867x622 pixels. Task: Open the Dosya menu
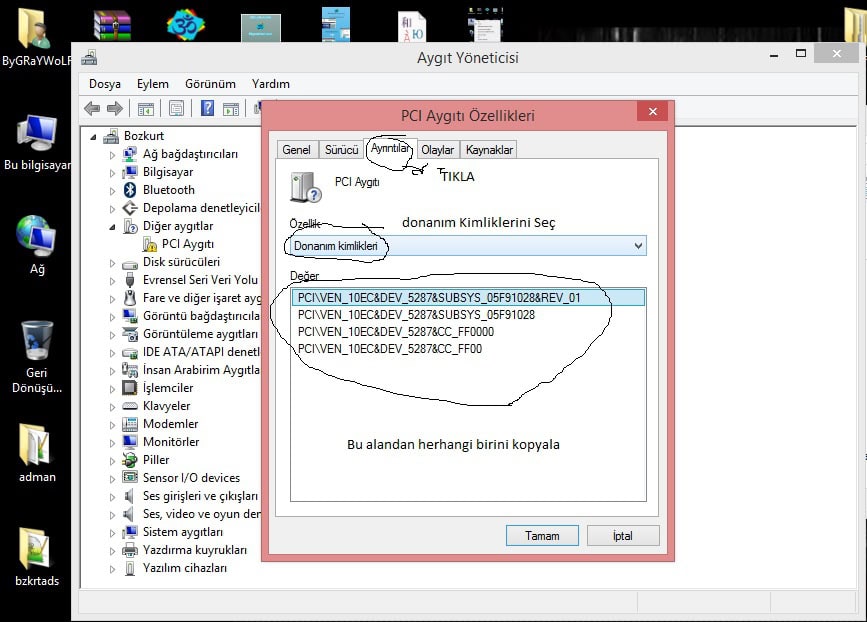point(105,84)
